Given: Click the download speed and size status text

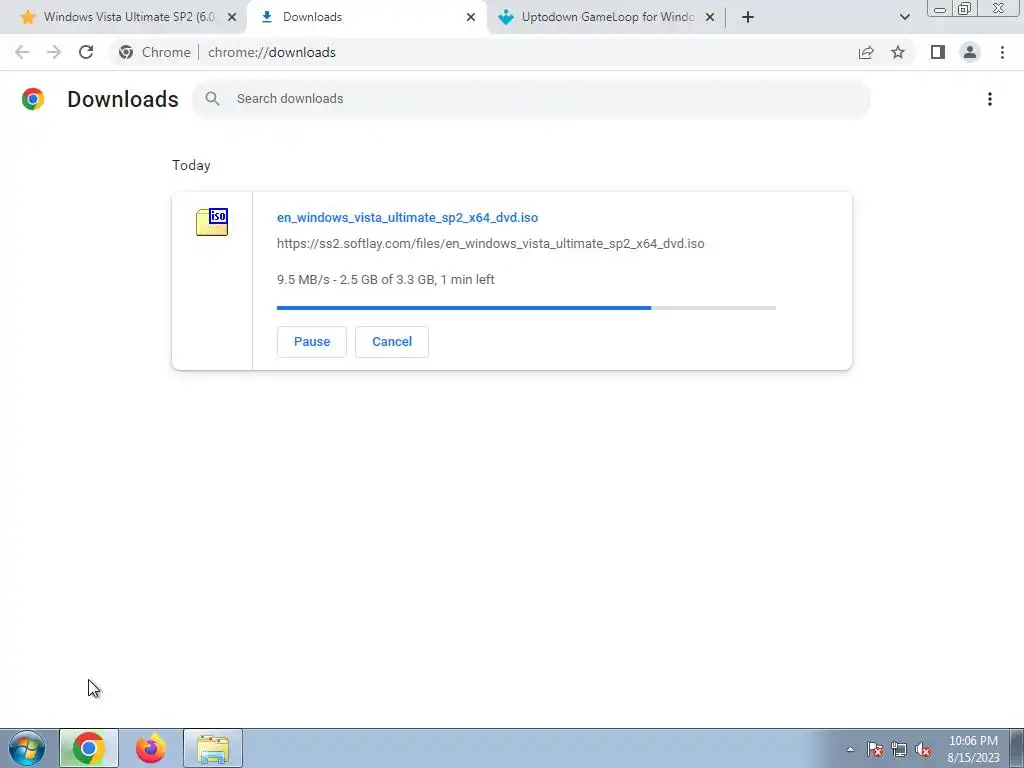Looking at the screenshot, I should point(385,280).
